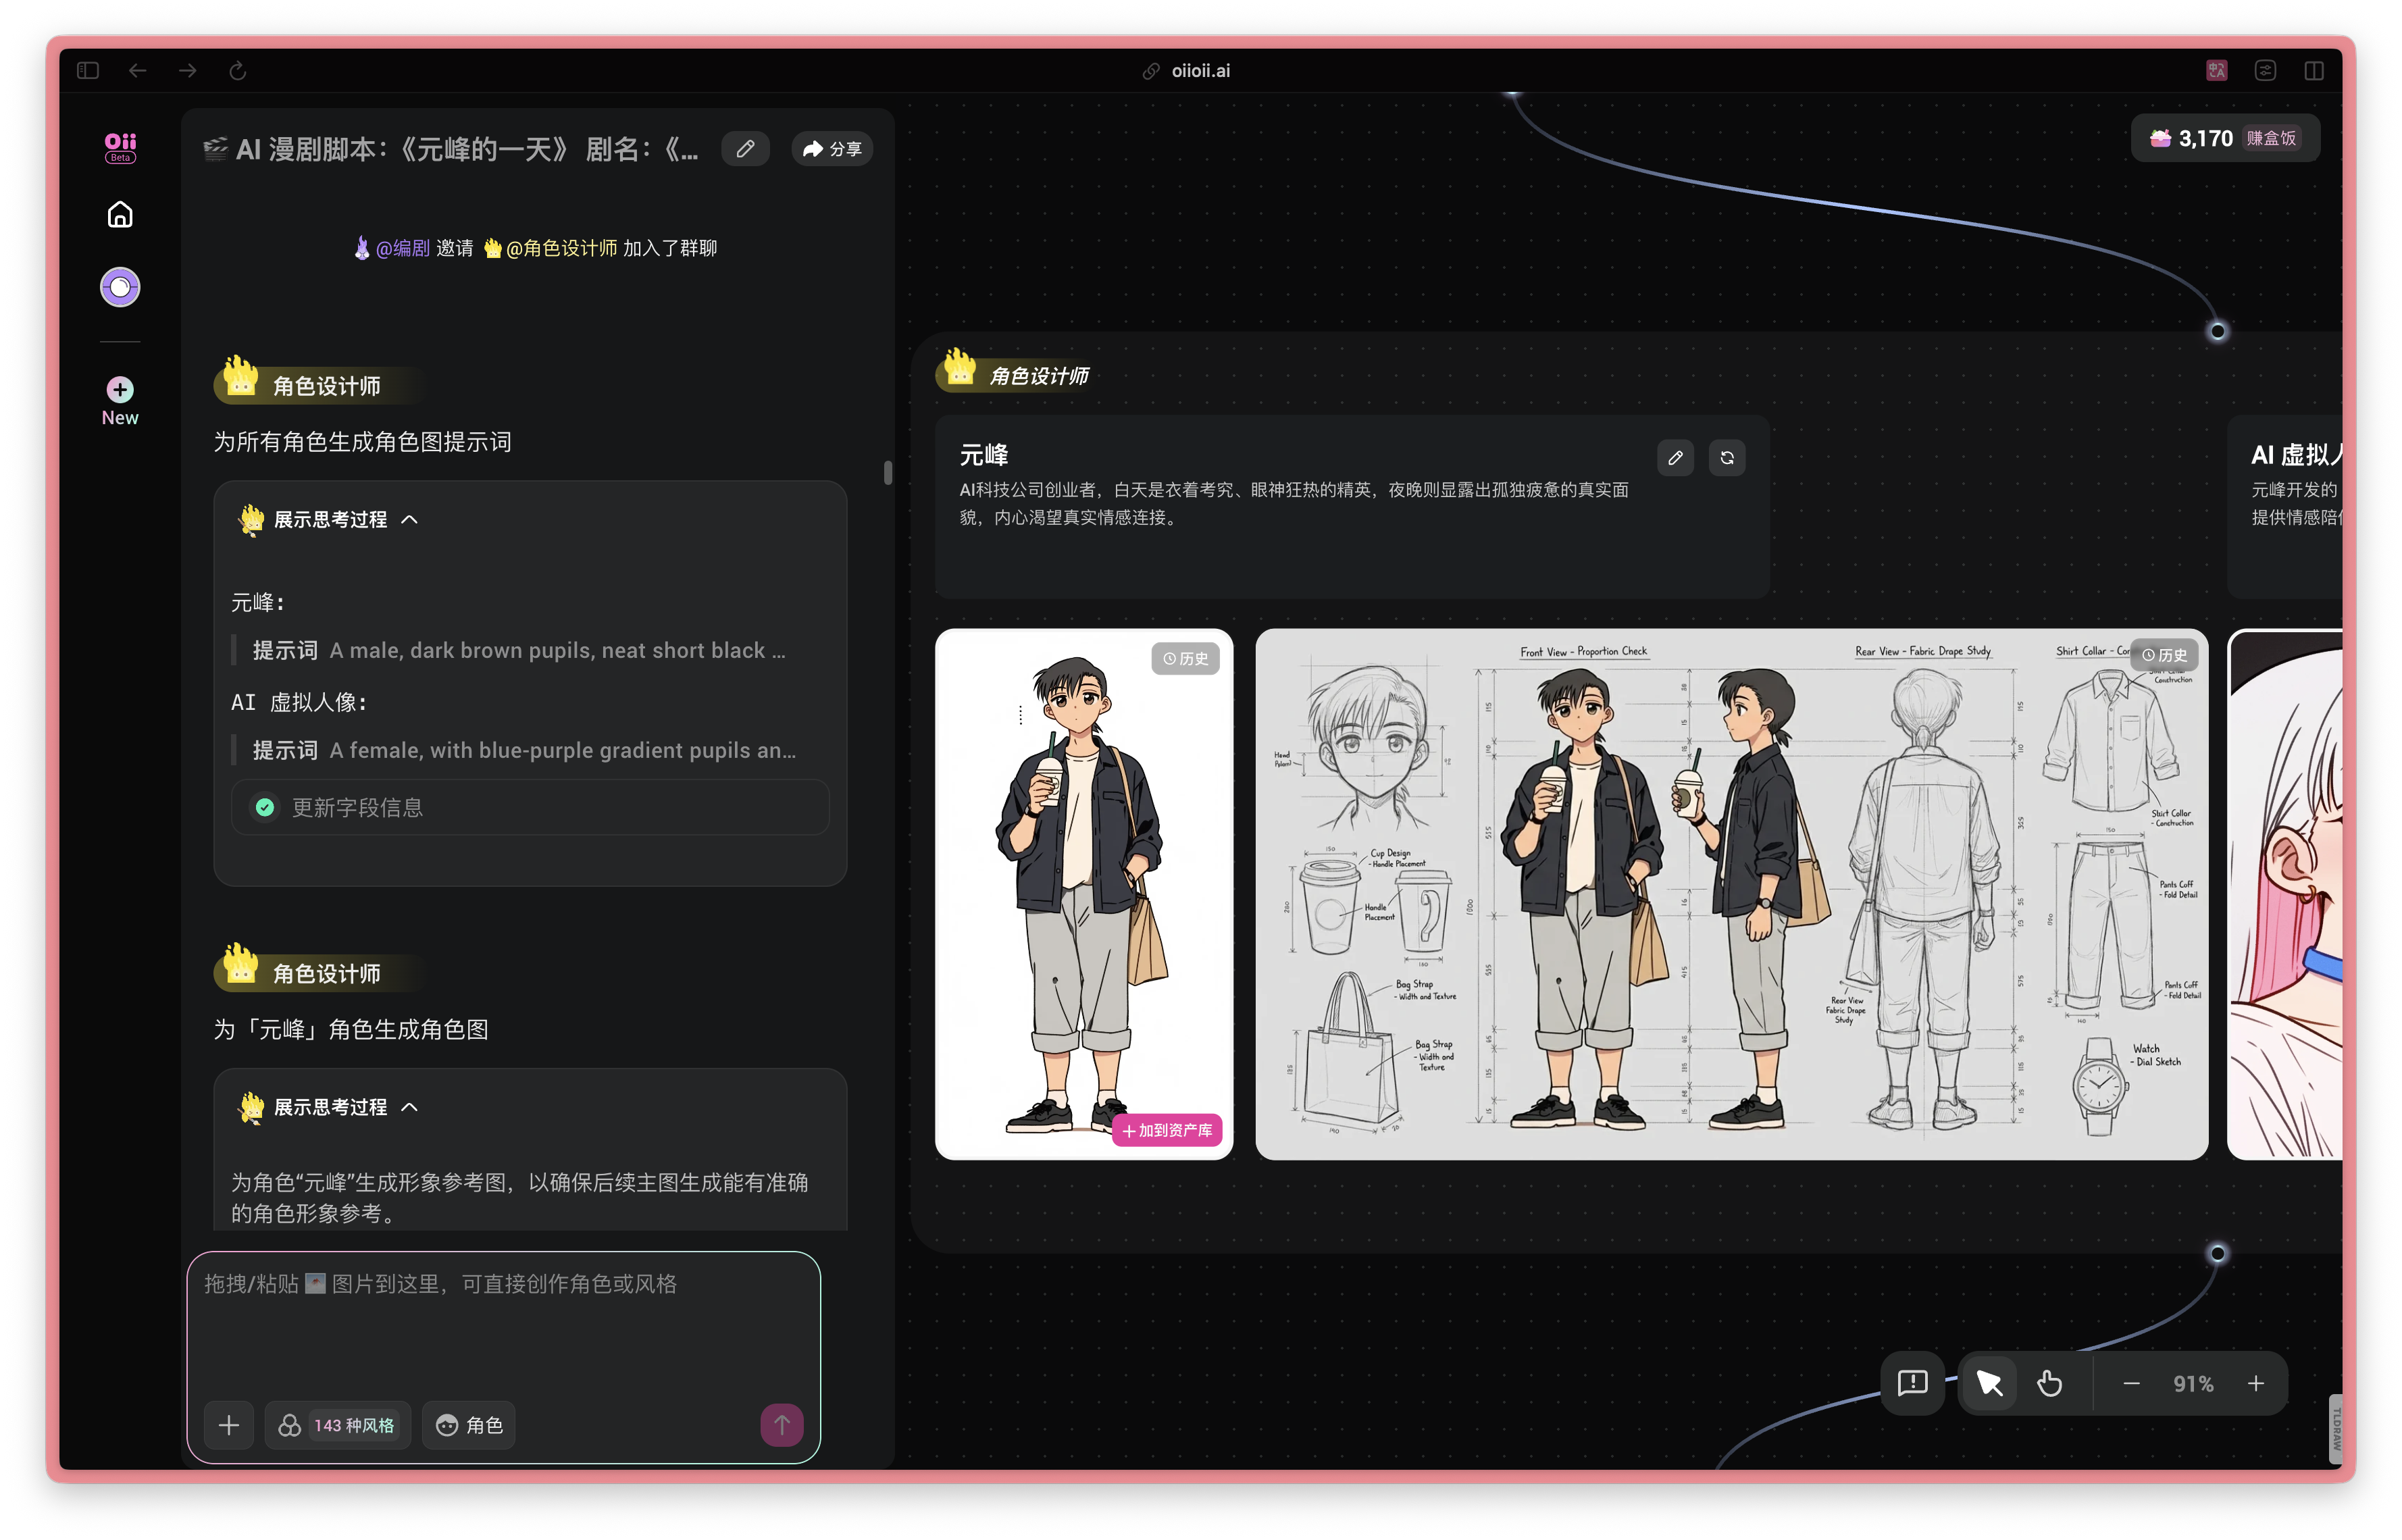
Task: Click the oiioii.ai address bar
Action: 1187,71
